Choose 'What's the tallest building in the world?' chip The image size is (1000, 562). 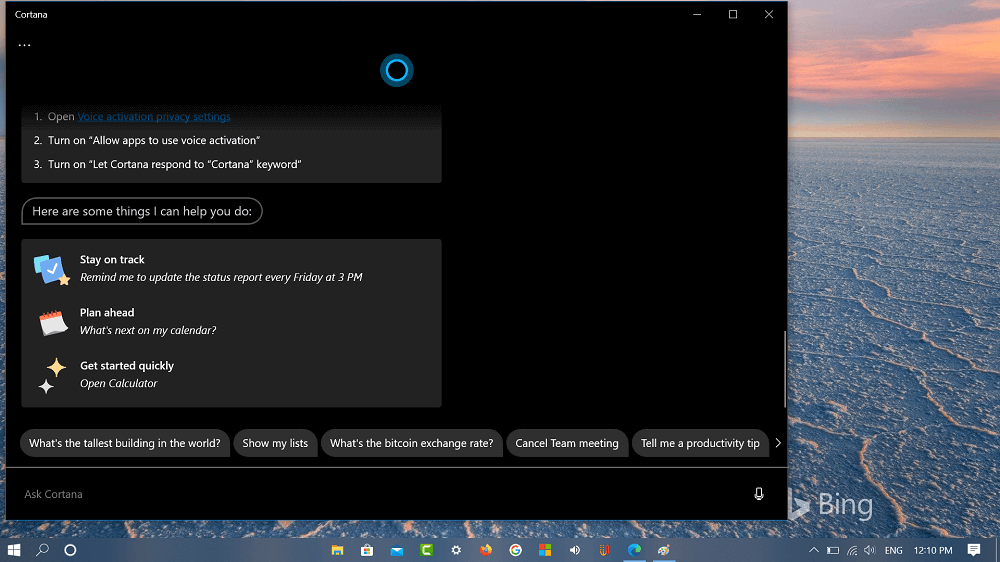tap(124, 443)
